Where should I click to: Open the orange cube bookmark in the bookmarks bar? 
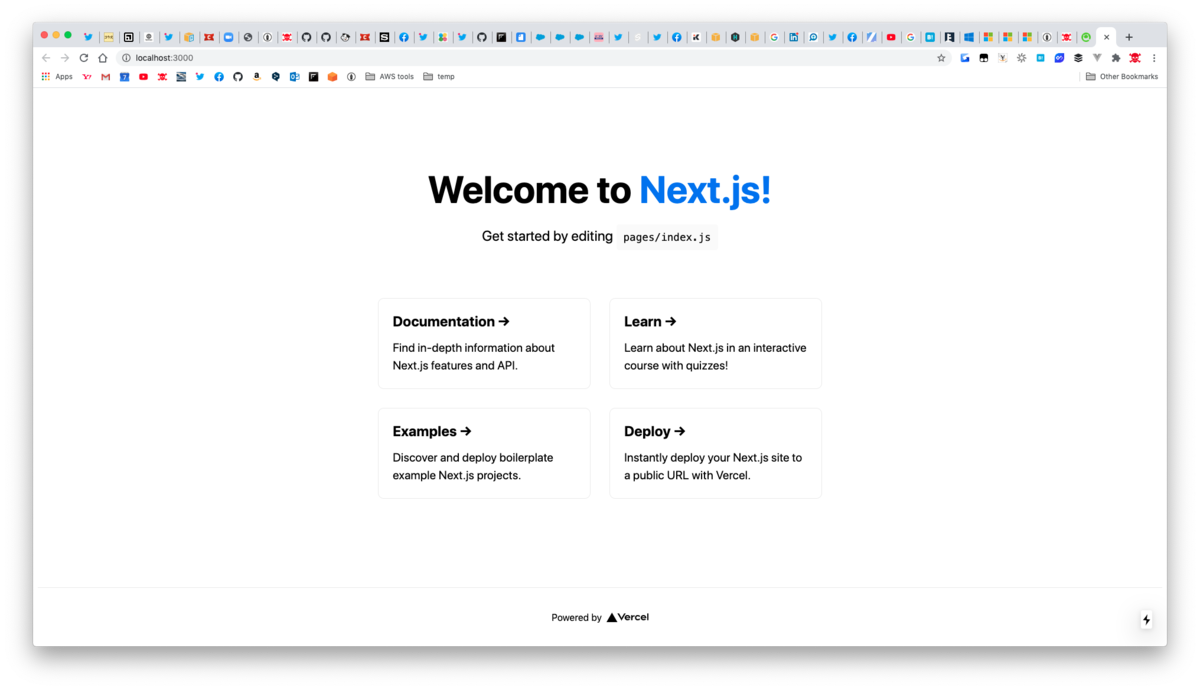click(x=333, y=76)
